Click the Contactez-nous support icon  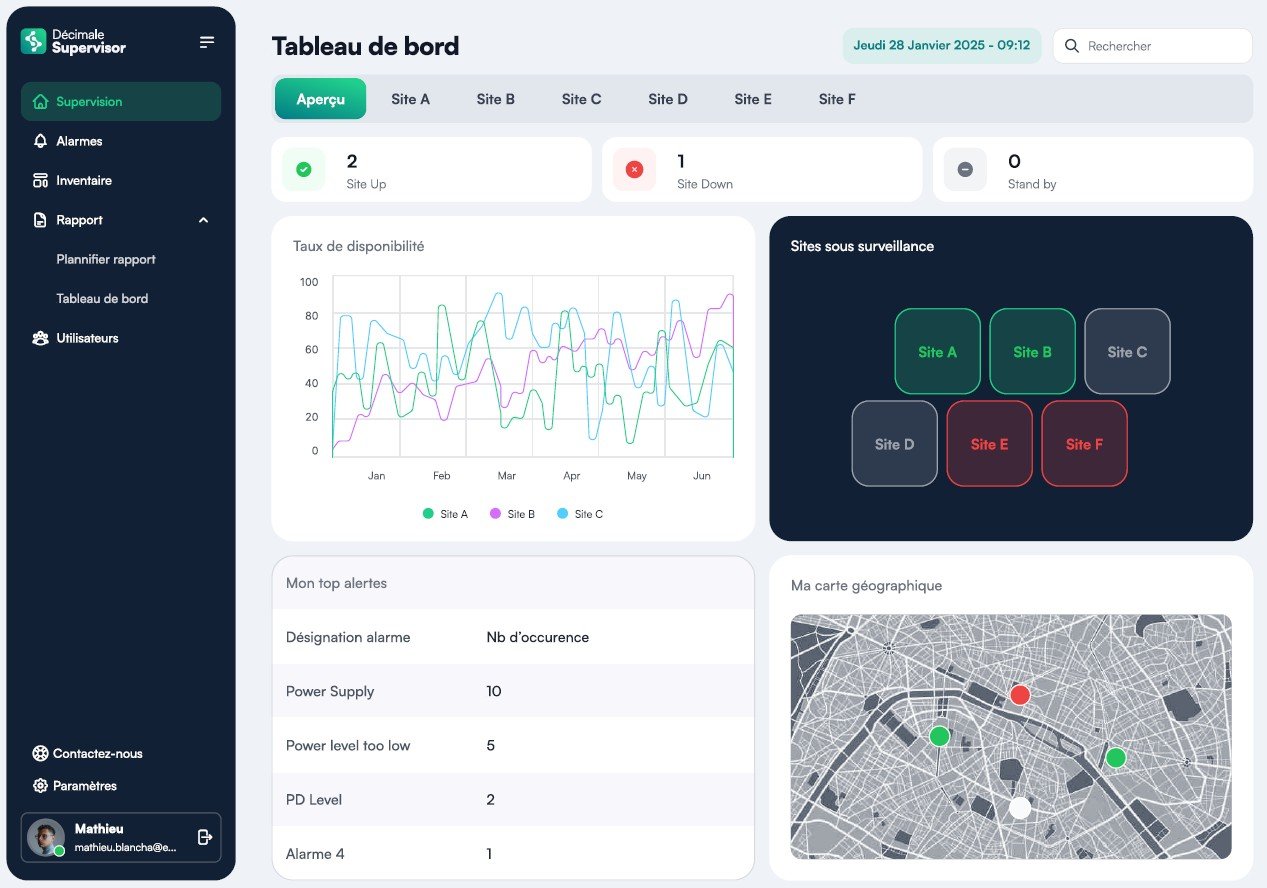[x=40, y=754]
